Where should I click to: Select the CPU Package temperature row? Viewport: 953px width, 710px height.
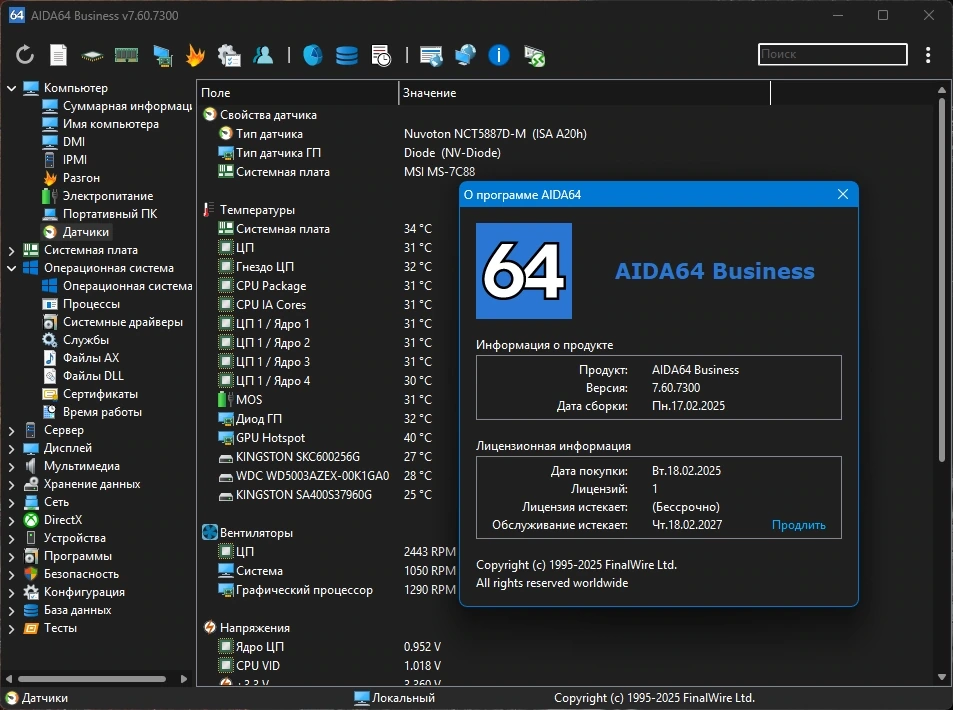tap(328, 286)
